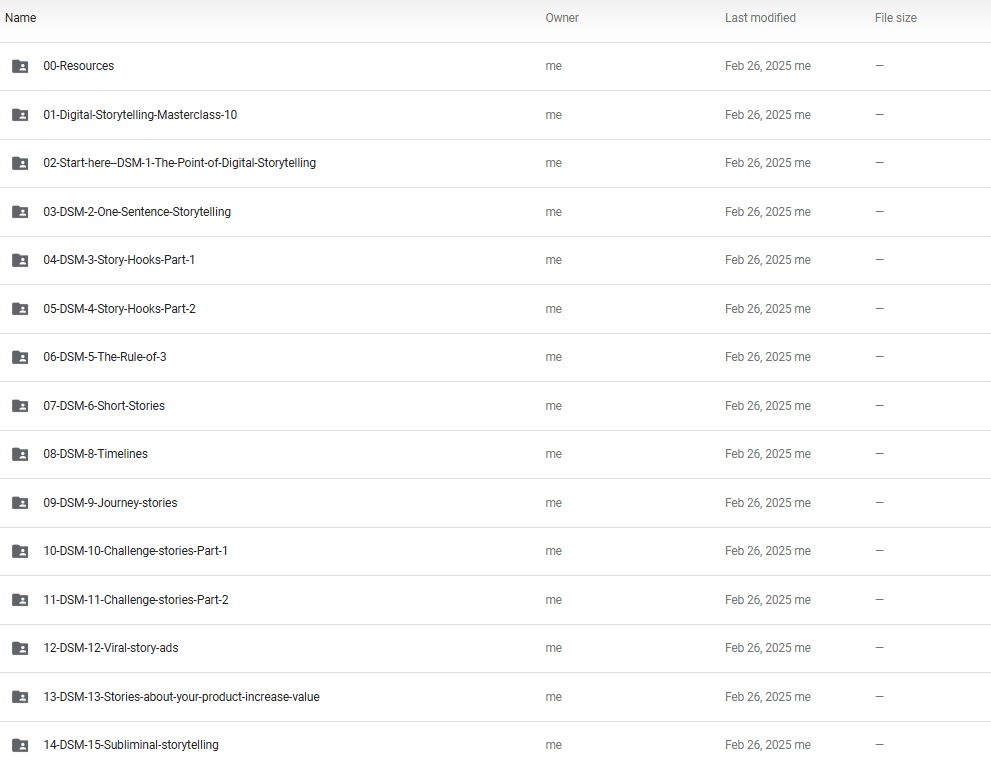Click the folder icon beside 06-DSM-5-The-Rule-of-3
Screen dimensions: 991x766
pyautogui.click(x=20, y=357)
